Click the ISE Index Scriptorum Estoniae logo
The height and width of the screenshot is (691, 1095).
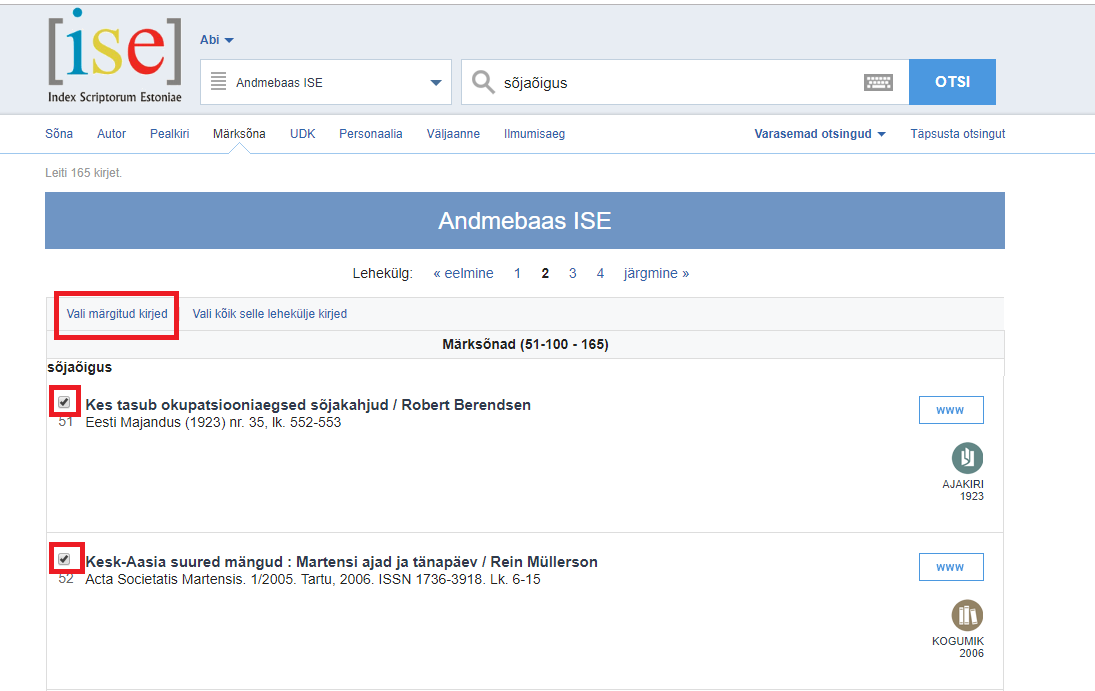tap(115, 56)
